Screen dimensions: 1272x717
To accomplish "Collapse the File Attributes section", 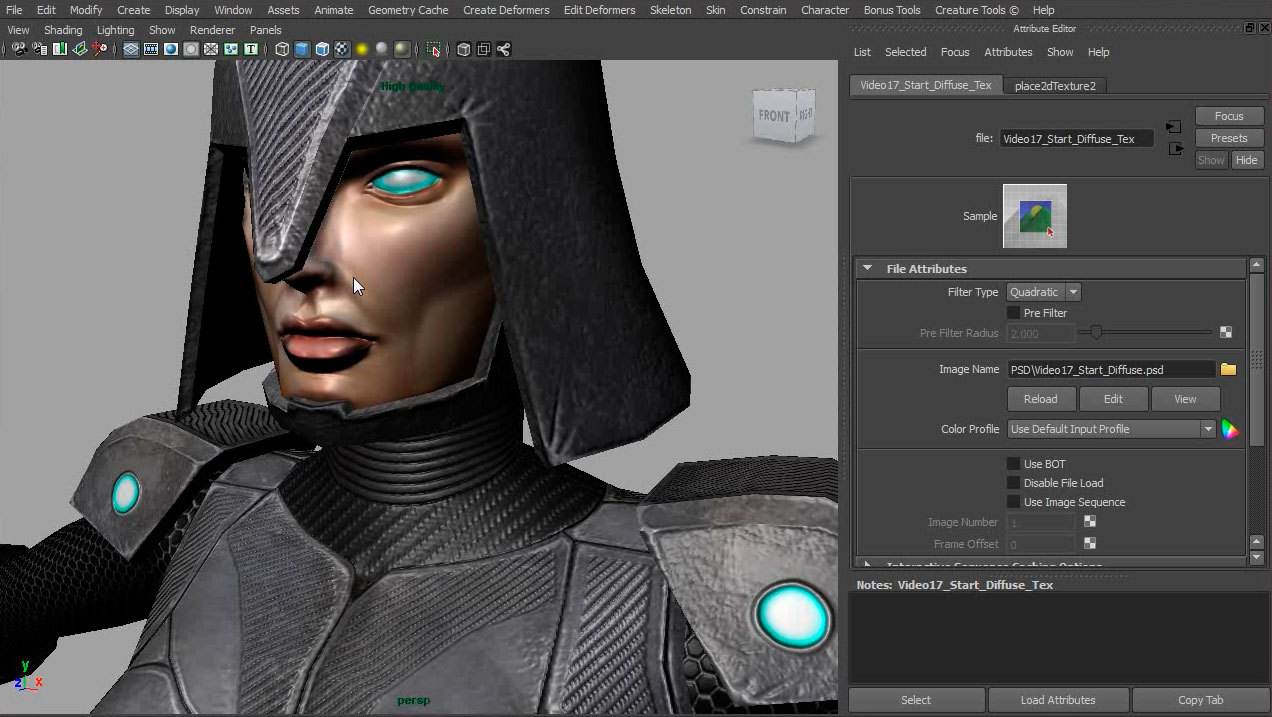I will [x=867, y=269].
